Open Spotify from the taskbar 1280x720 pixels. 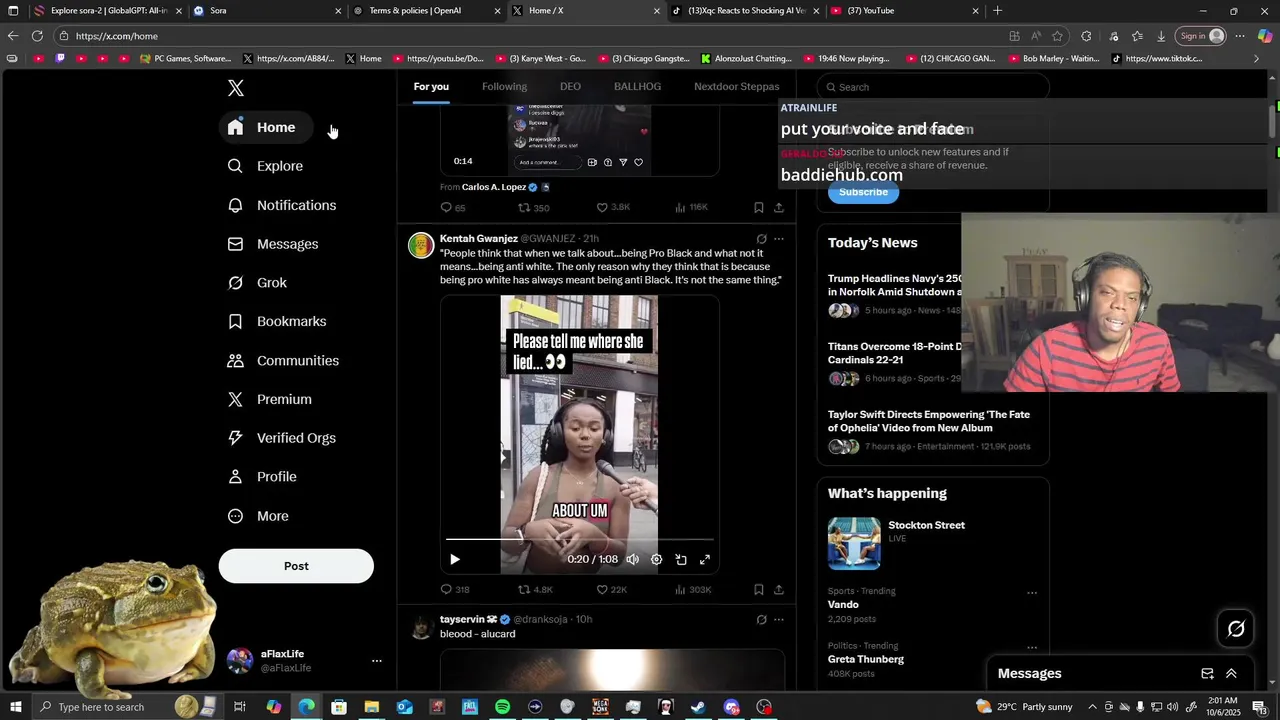502,707
